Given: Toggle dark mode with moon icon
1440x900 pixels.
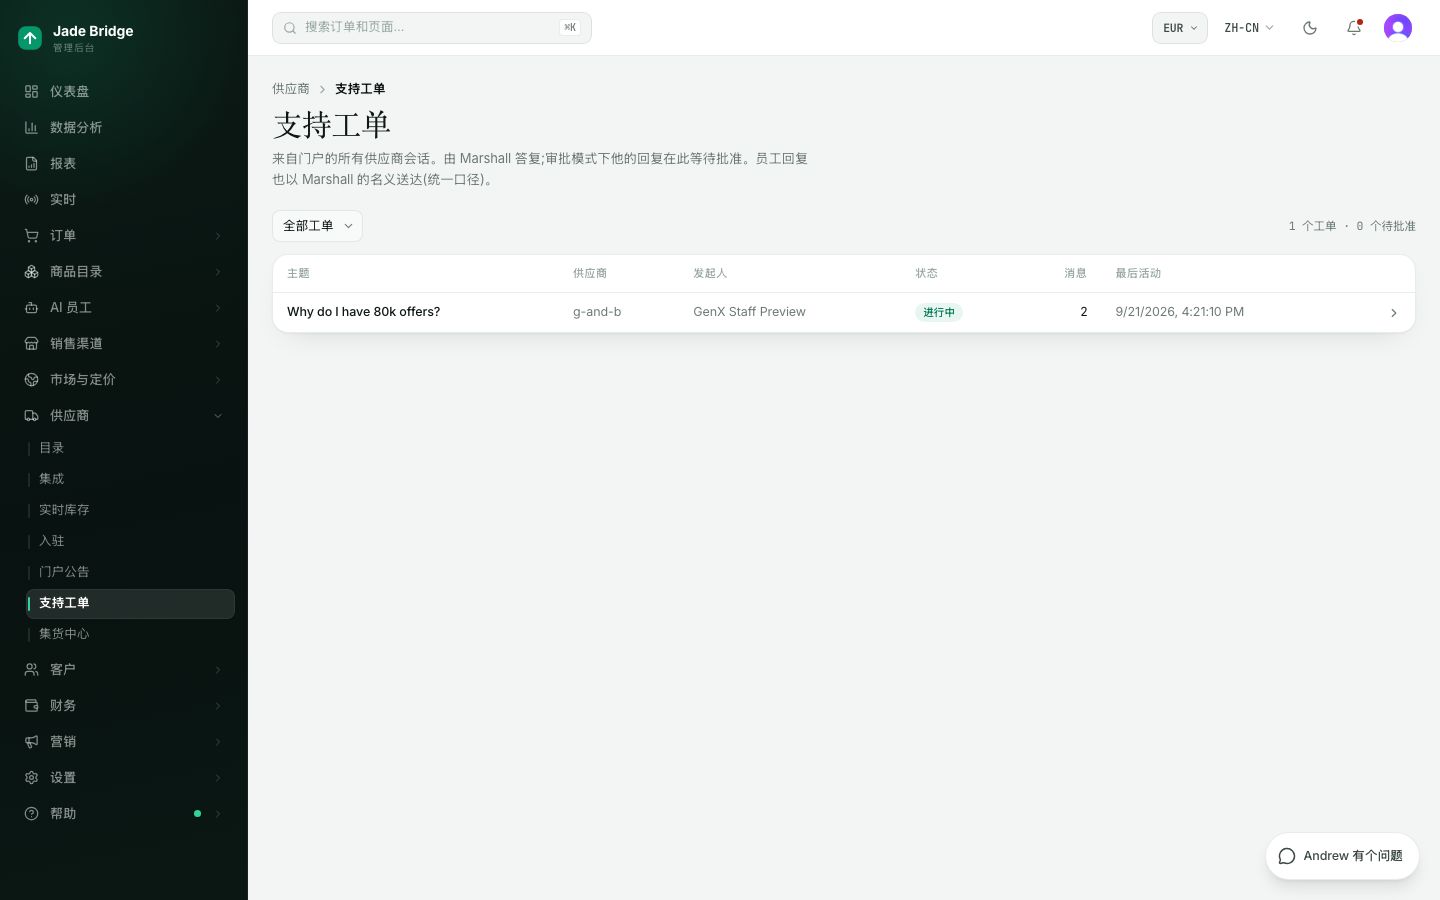Looking at the screenshot, I should click(1310, 28).
